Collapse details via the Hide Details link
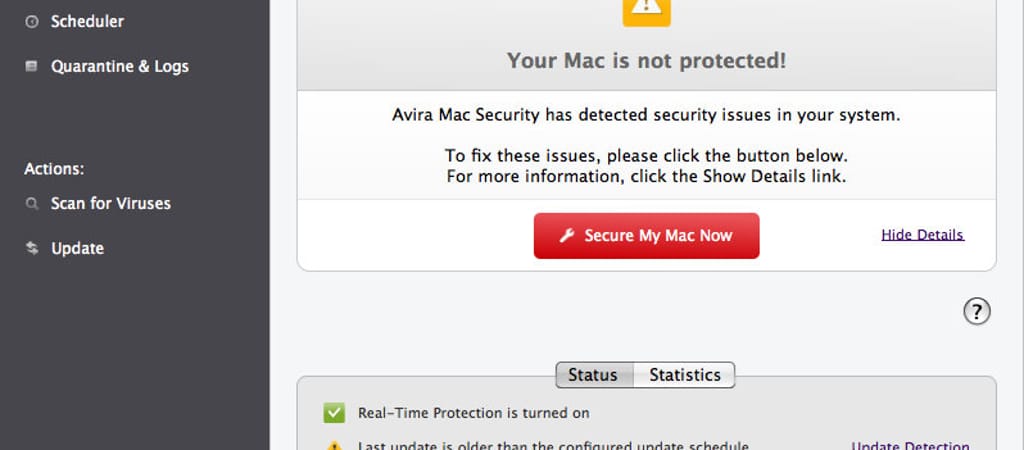Image resolution: width=1024 pixels, height=450 pixels. point(922,235)
